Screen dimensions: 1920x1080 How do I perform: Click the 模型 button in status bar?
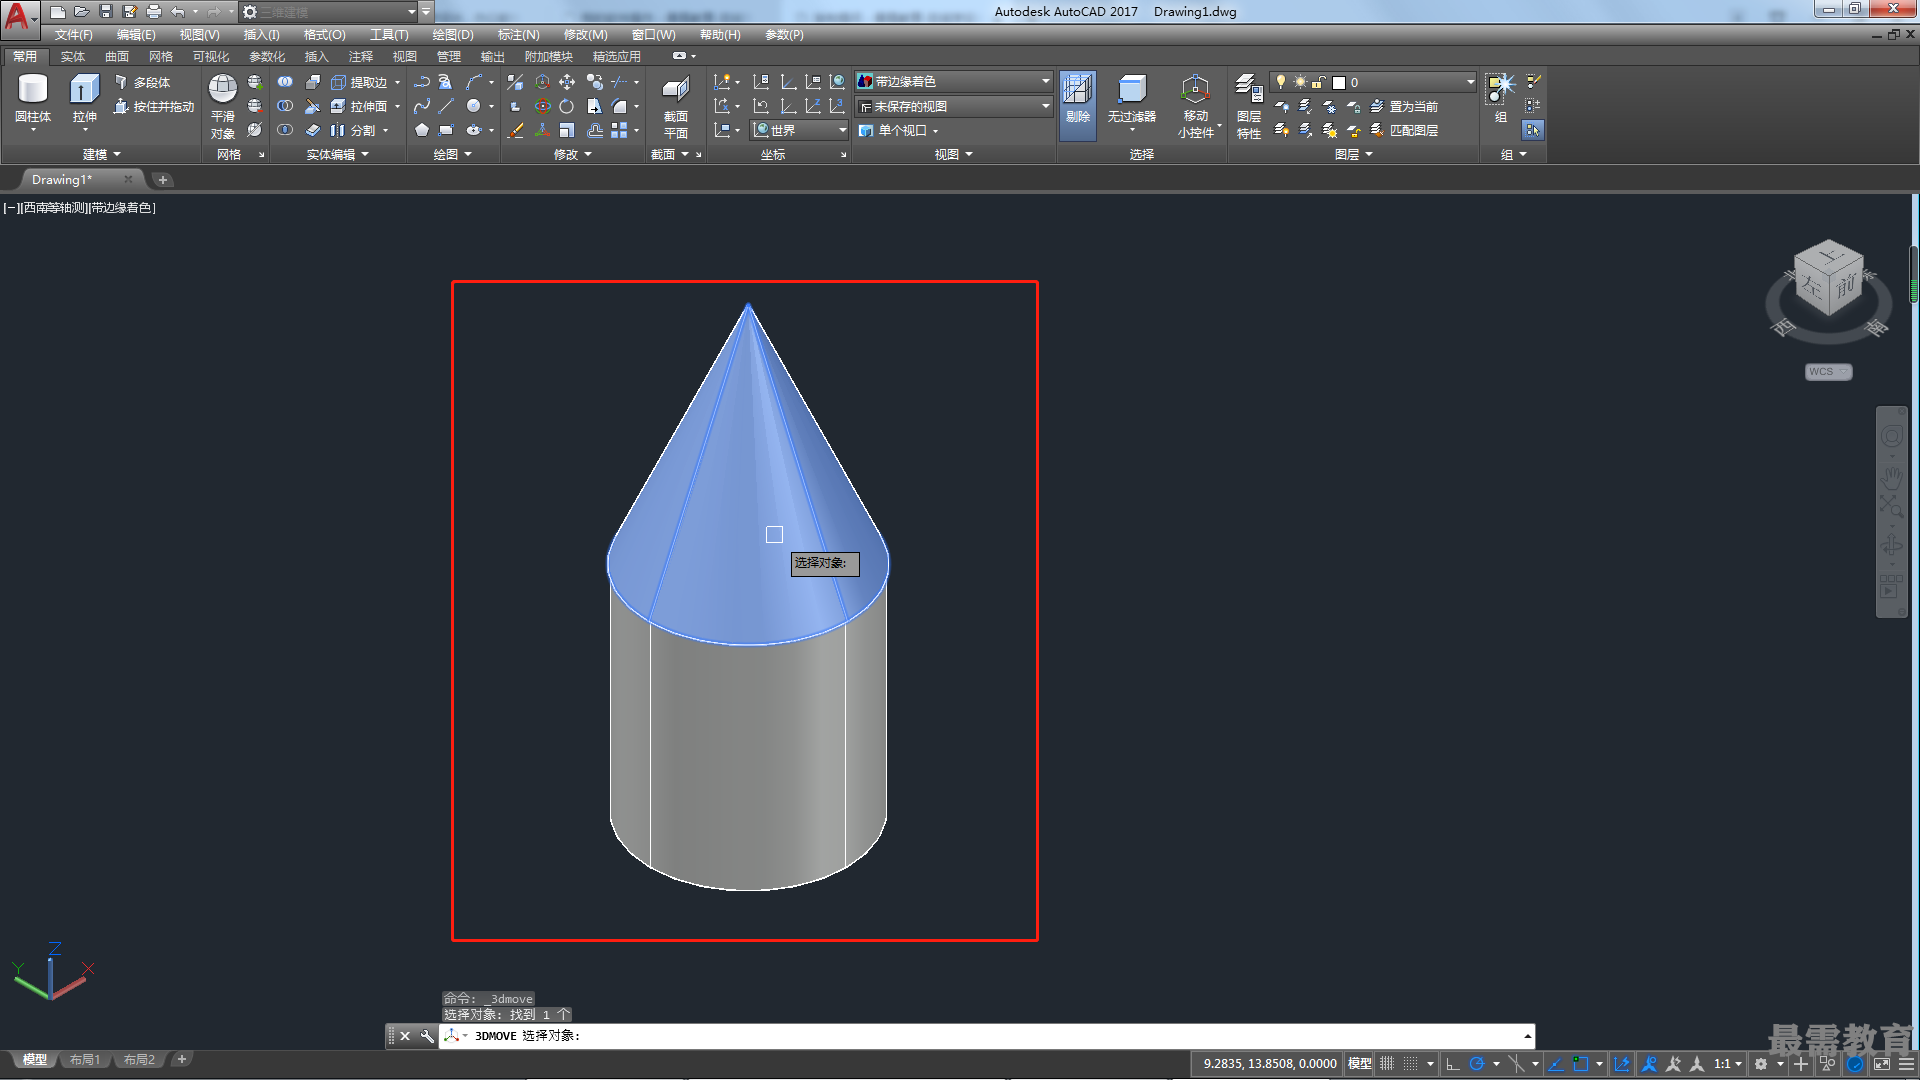coord(1359,1064)
